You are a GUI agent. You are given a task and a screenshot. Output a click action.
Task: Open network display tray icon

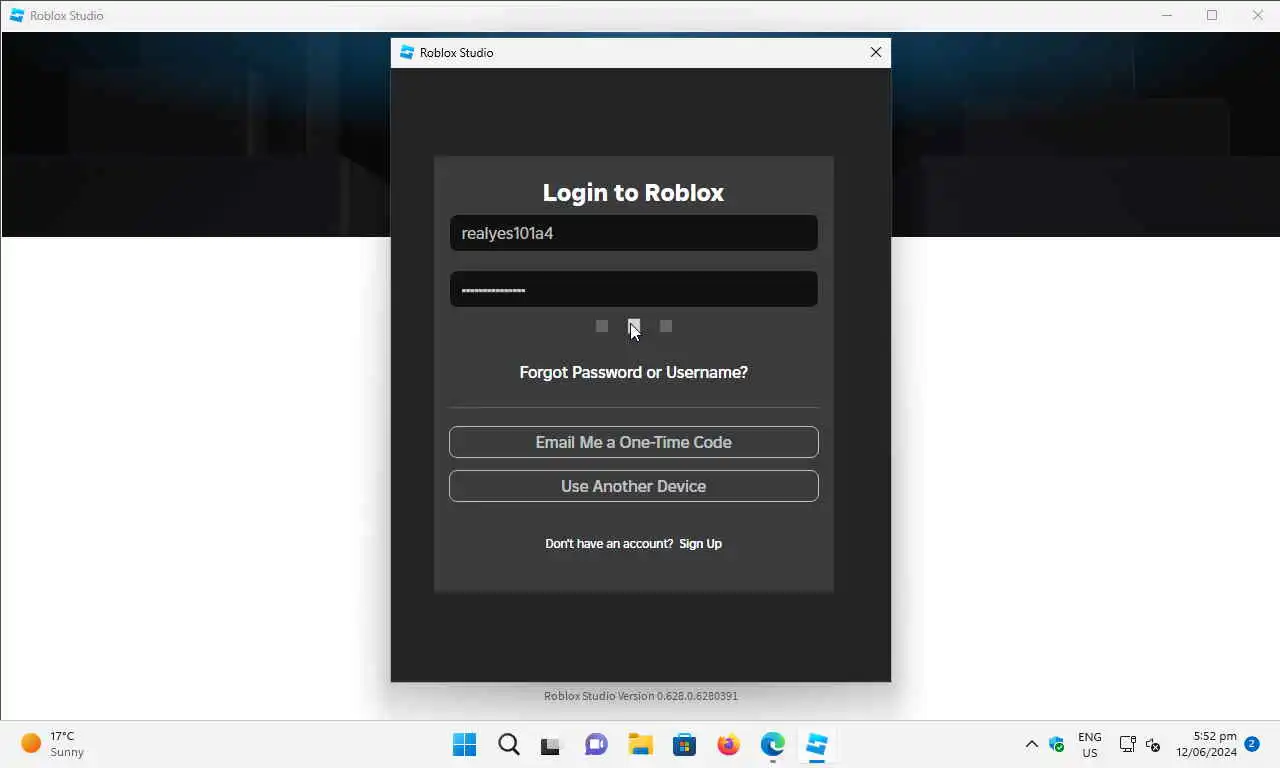tap(1127, 745)
